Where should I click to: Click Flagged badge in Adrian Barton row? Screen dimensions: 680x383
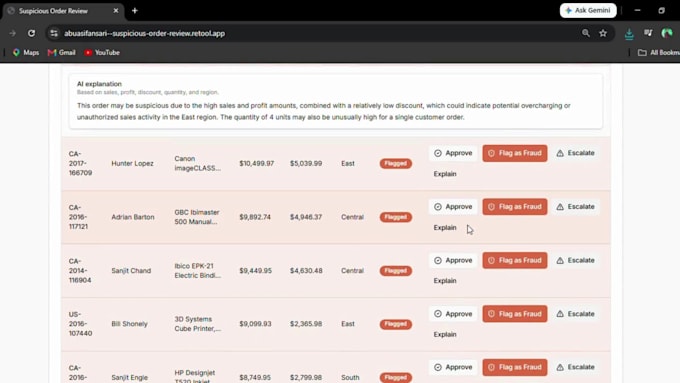tap(396, 217)
